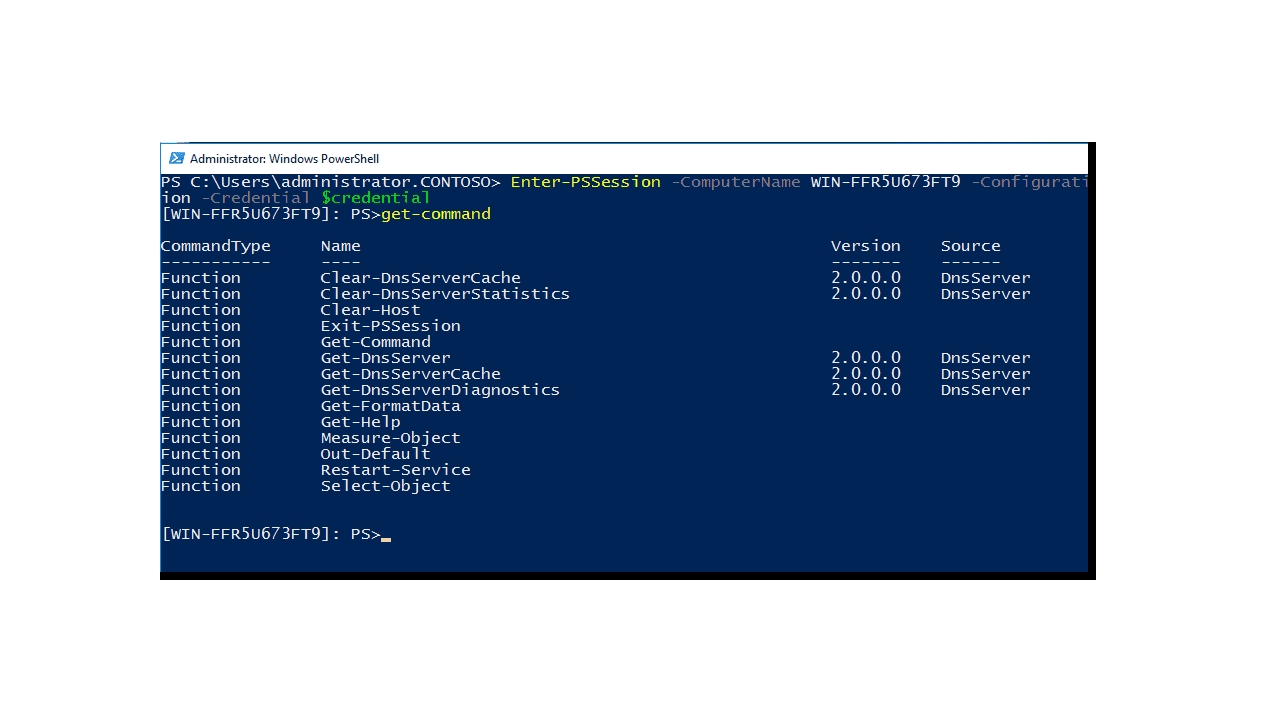Select the Get-DnsServerDiagnostics row name

pos(440,390)
